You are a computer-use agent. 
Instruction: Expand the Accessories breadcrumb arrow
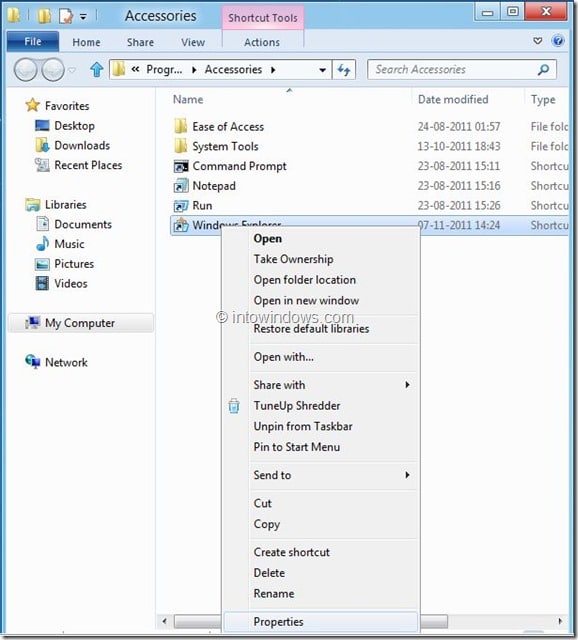(273, 70)
